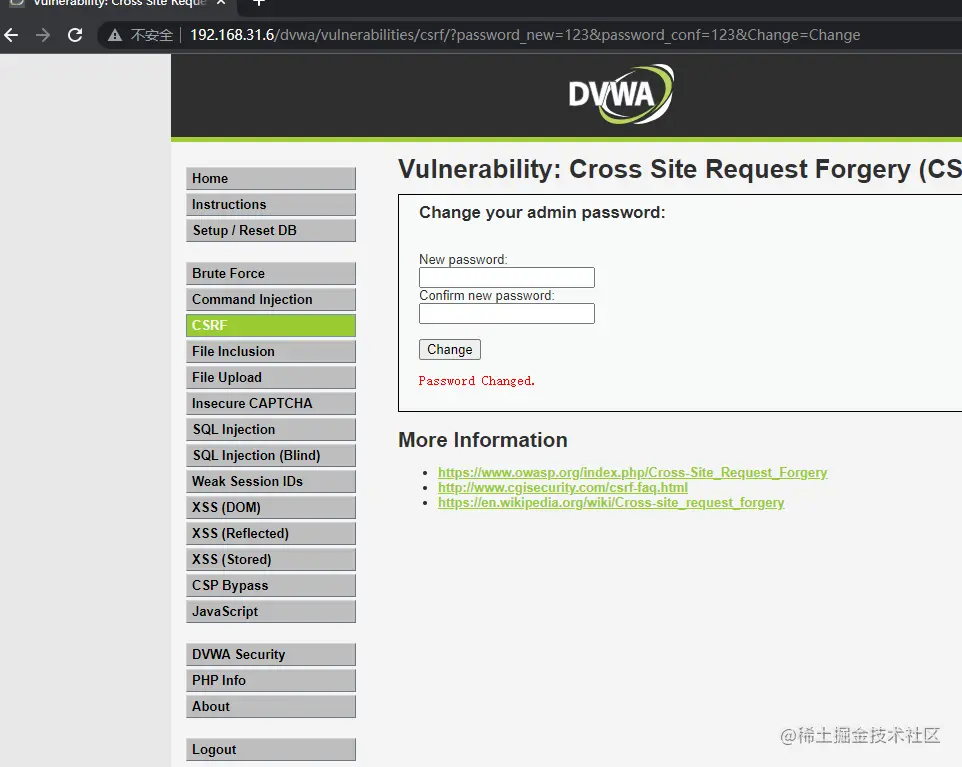This screenshot has height=767, width=962.
Task: Reload the page with the refresh icon
Action: (x=75, y=35)
